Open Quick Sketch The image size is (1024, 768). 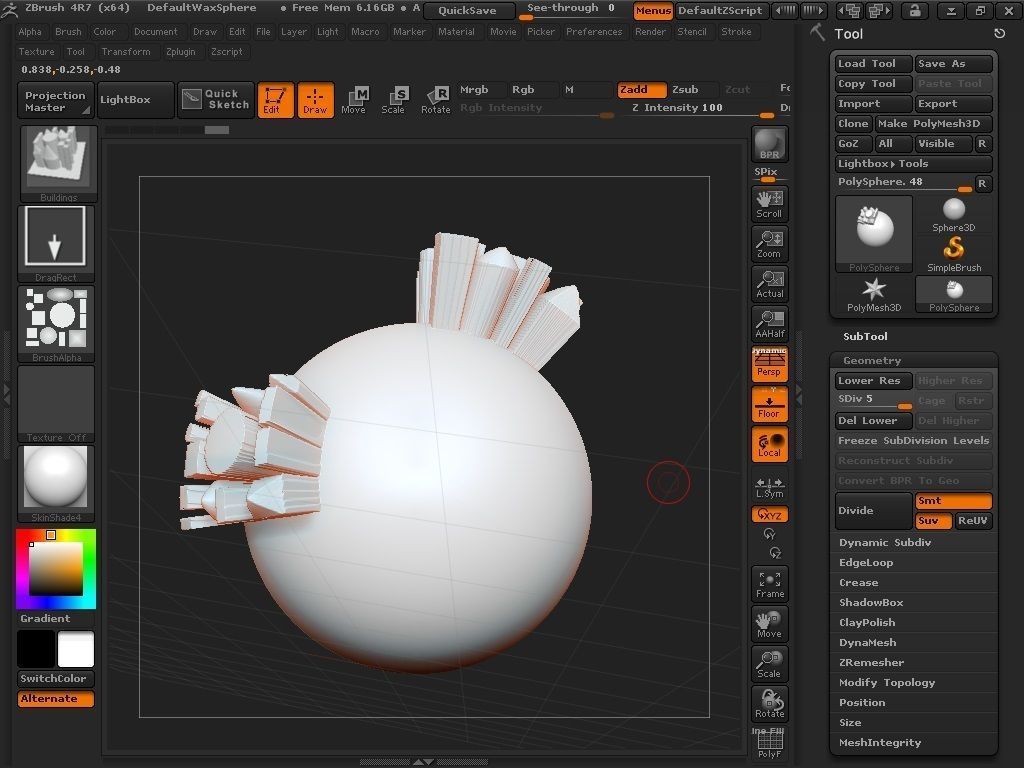(x=216, y=99)
